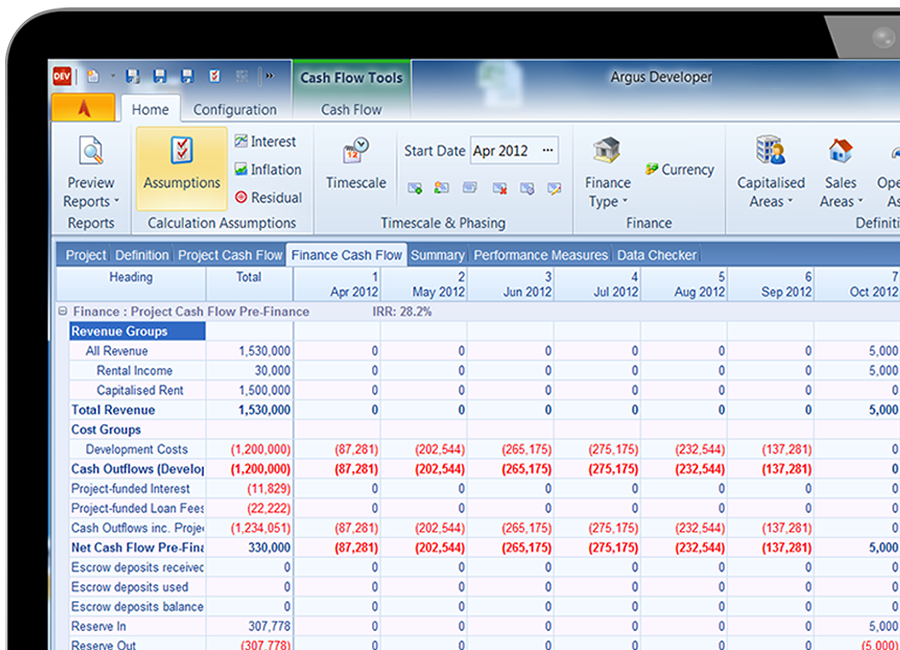Click the Heading column header
Screen dimensions: 900x650
pos(131,284)
